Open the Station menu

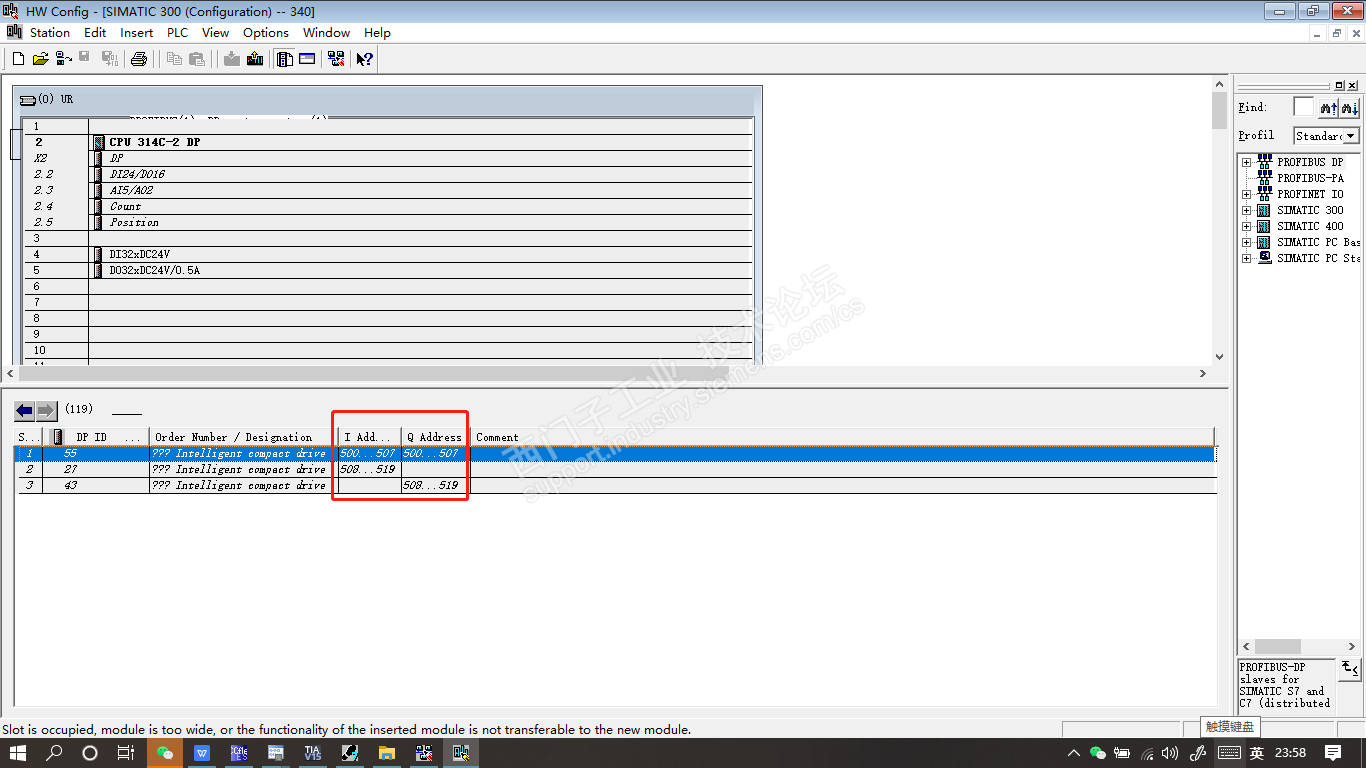point(50,33)
